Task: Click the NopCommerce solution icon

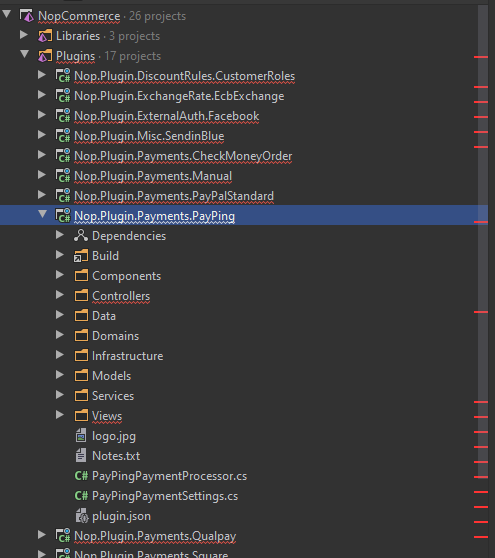Action: pos(27,16)
